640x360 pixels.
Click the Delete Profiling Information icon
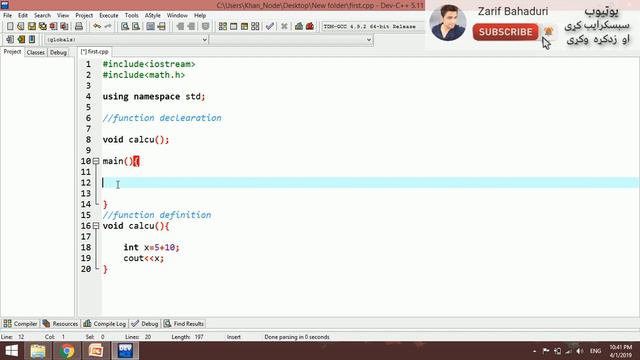tap(310, 27)
